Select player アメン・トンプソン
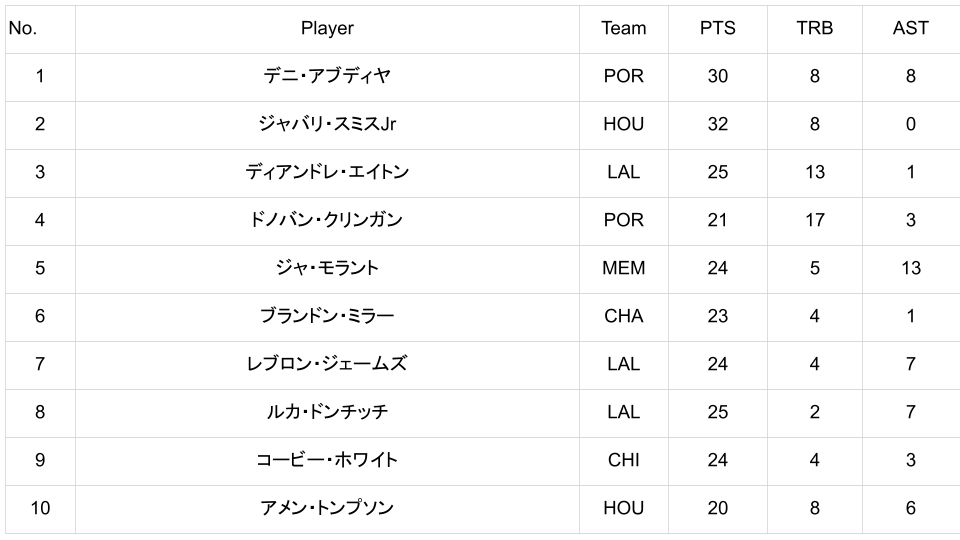This screenshot has width=960, height=540. point(327,509)
